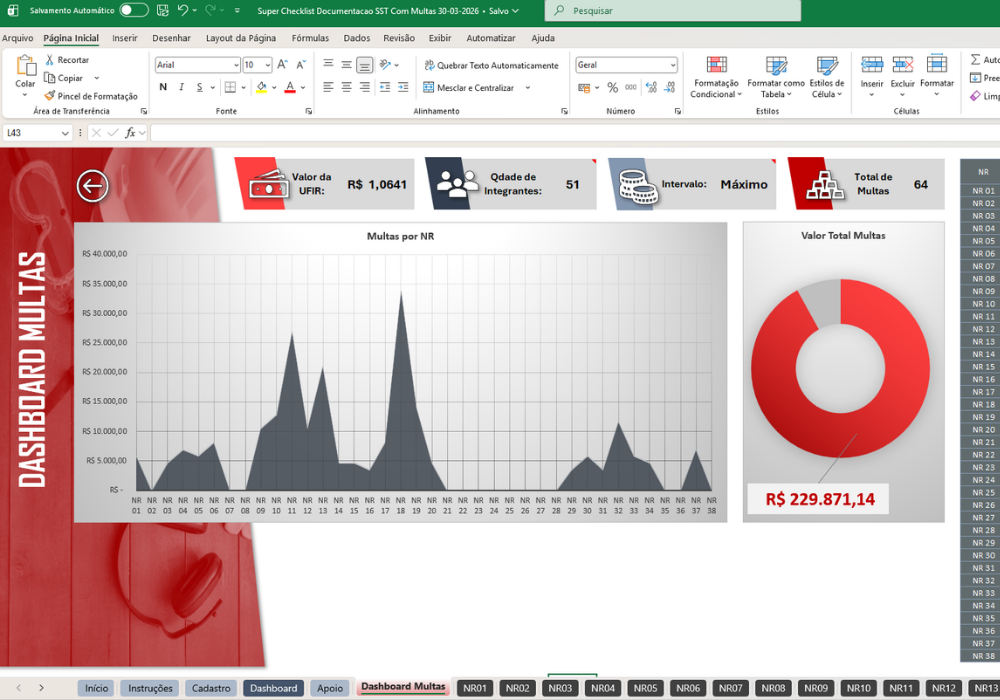Click the middle vertical align icon
1000x700 pixels.
[x=346, y=64]
